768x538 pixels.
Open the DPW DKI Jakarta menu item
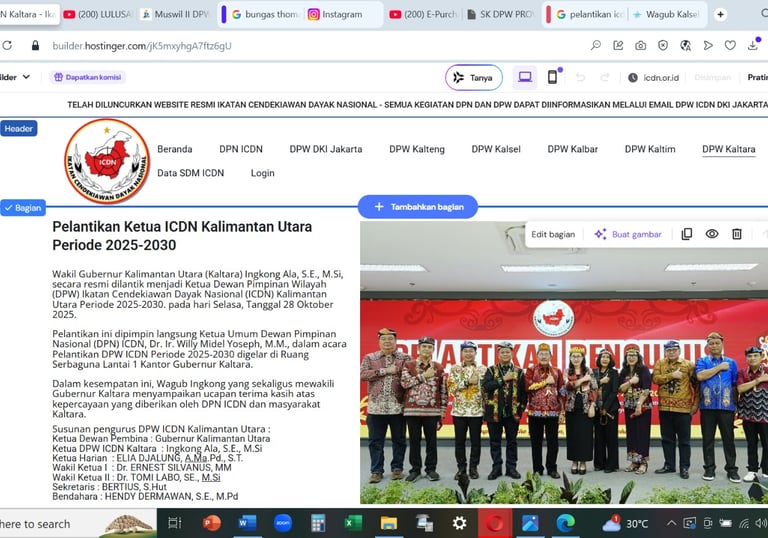click(326, 149)
